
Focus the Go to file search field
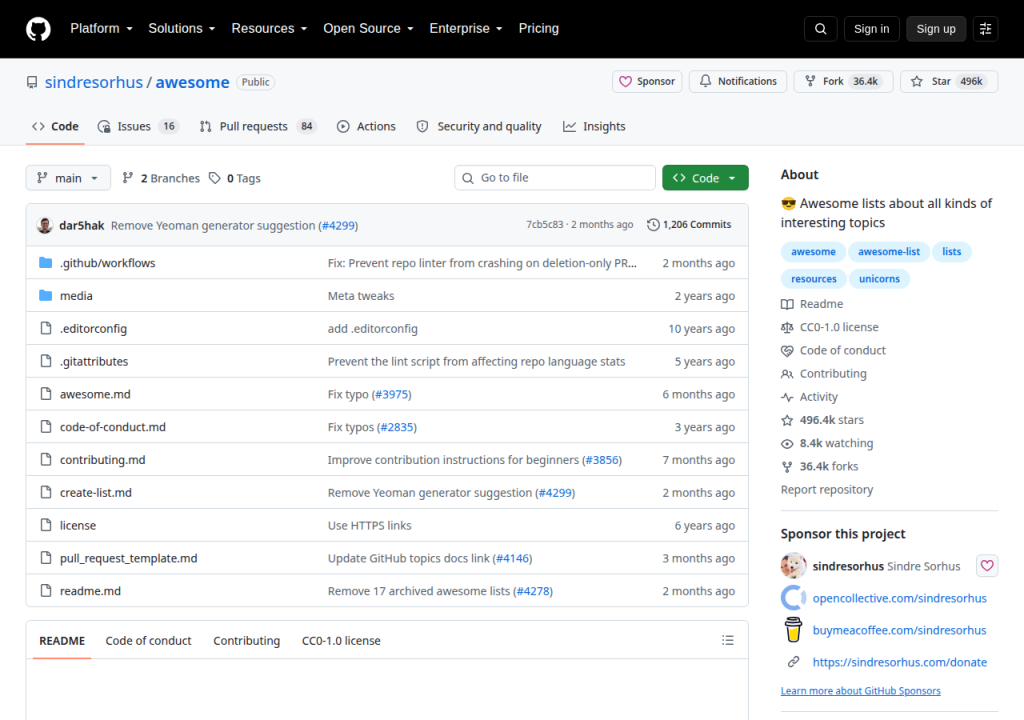click(554, 178)
